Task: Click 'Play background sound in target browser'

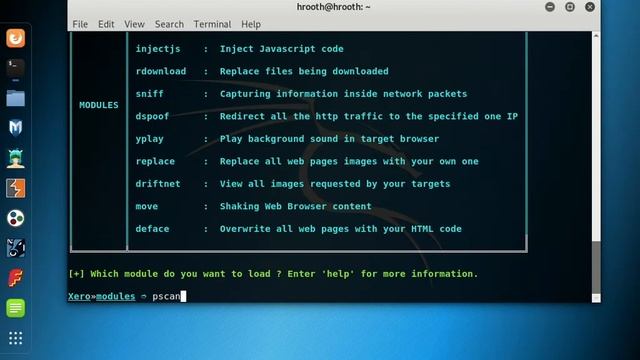Action: pos(329,139)
